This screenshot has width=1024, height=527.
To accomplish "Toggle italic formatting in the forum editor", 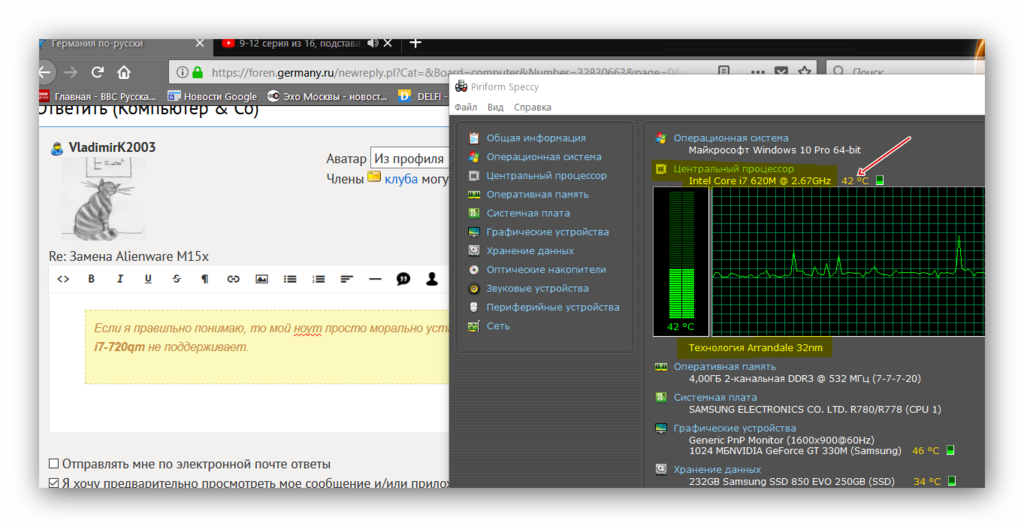I will pyautogui.click(x=120, y=279).
